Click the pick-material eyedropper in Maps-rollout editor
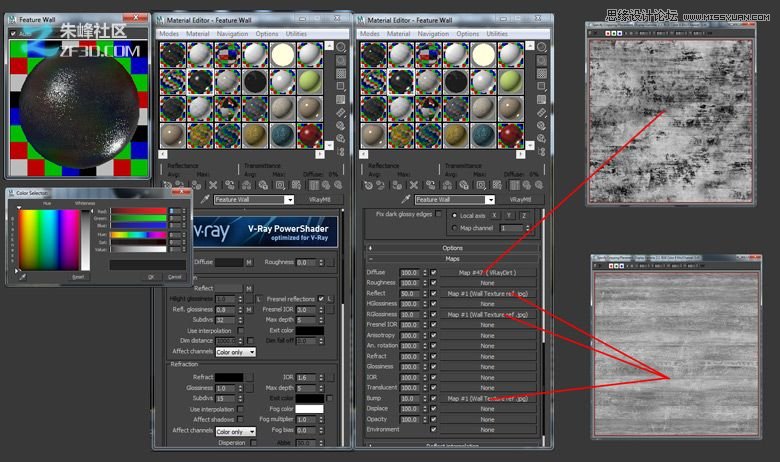The height and width of the screenshot is (462, 780). [406, 199]
